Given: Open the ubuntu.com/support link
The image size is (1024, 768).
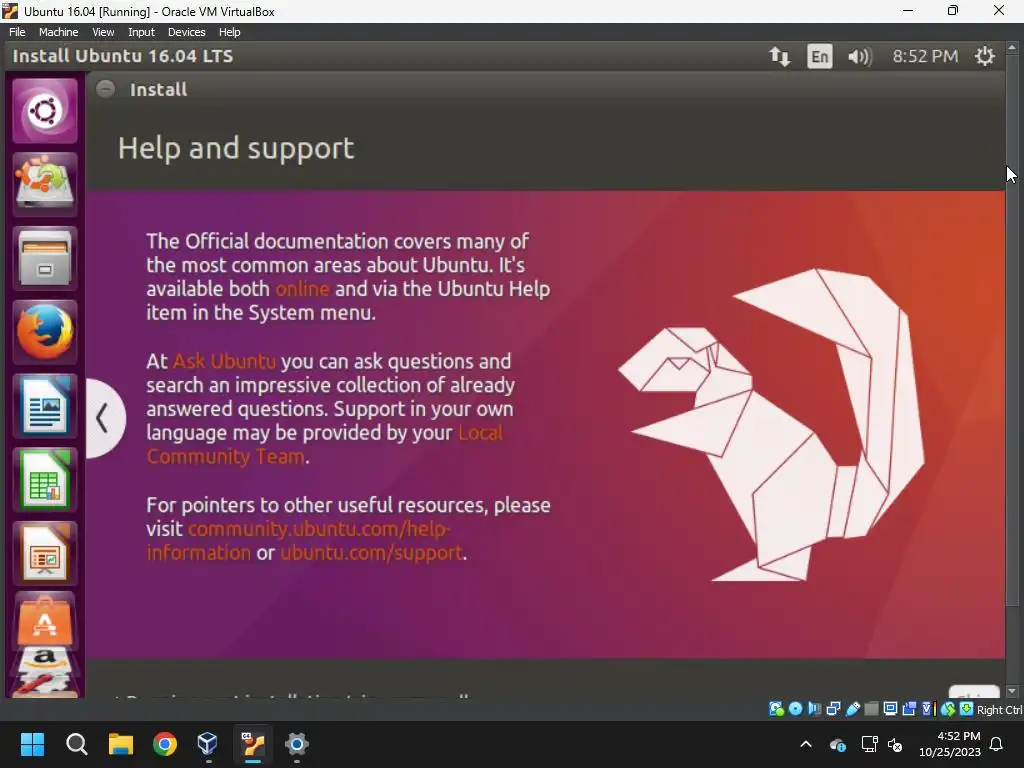Looking at the screenshot, I should click(x=371, y=552).
